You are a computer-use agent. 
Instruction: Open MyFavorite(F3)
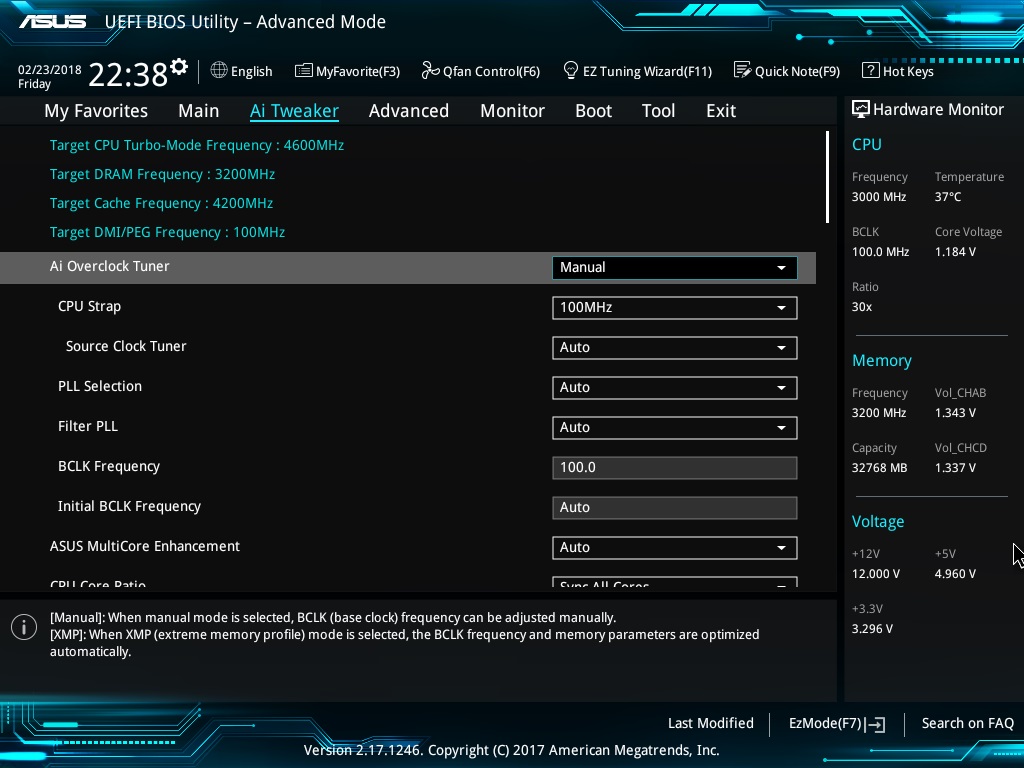(347, 71)
